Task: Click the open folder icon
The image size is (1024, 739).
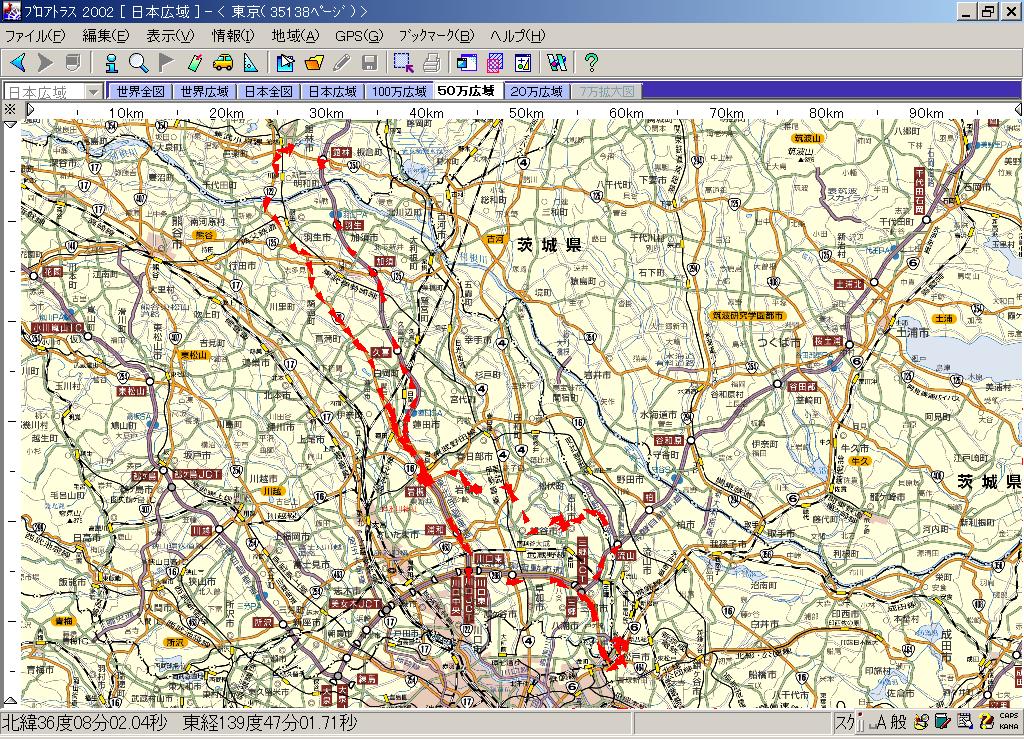Action: tap(314, 63)
